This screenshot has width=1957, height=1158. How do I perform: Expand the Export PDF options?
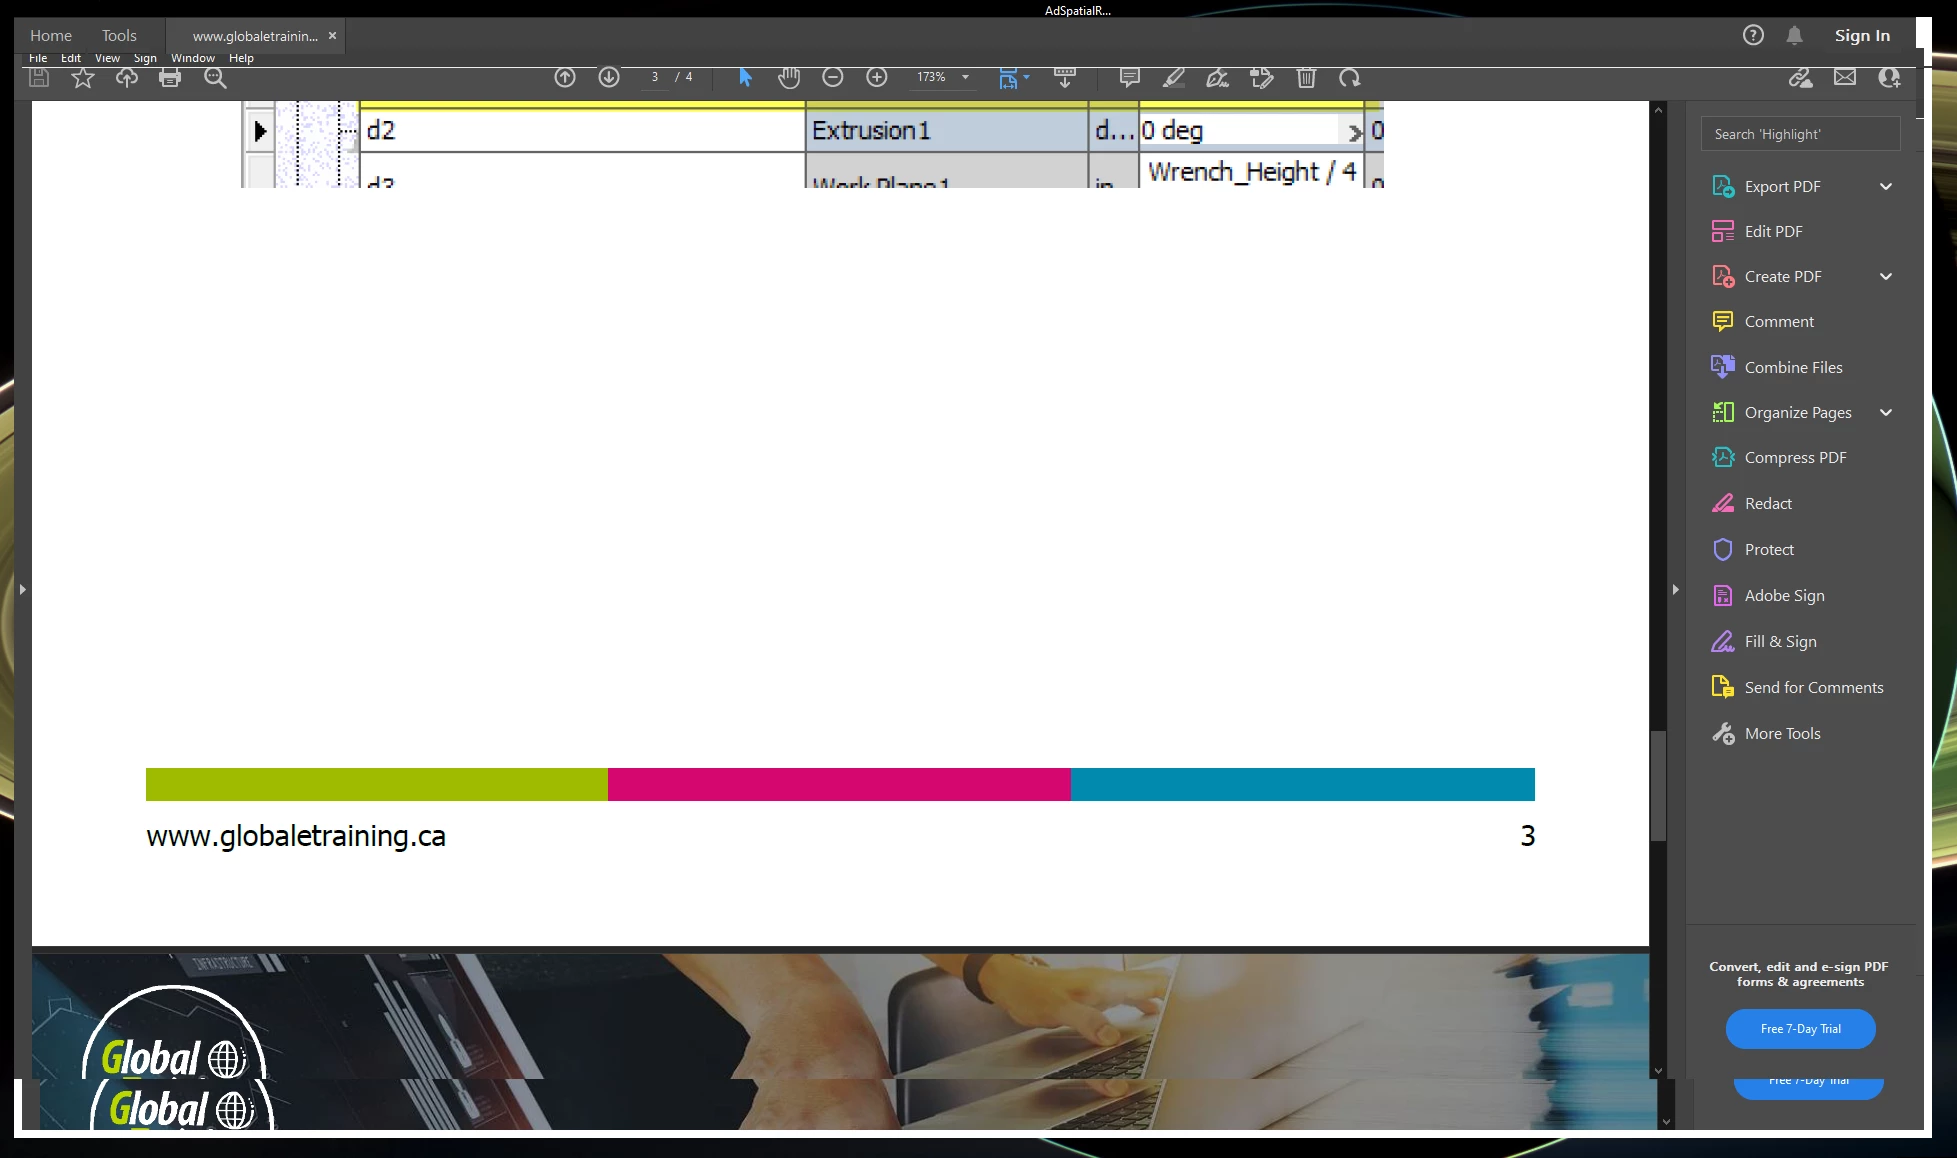tap(1886, 187)
